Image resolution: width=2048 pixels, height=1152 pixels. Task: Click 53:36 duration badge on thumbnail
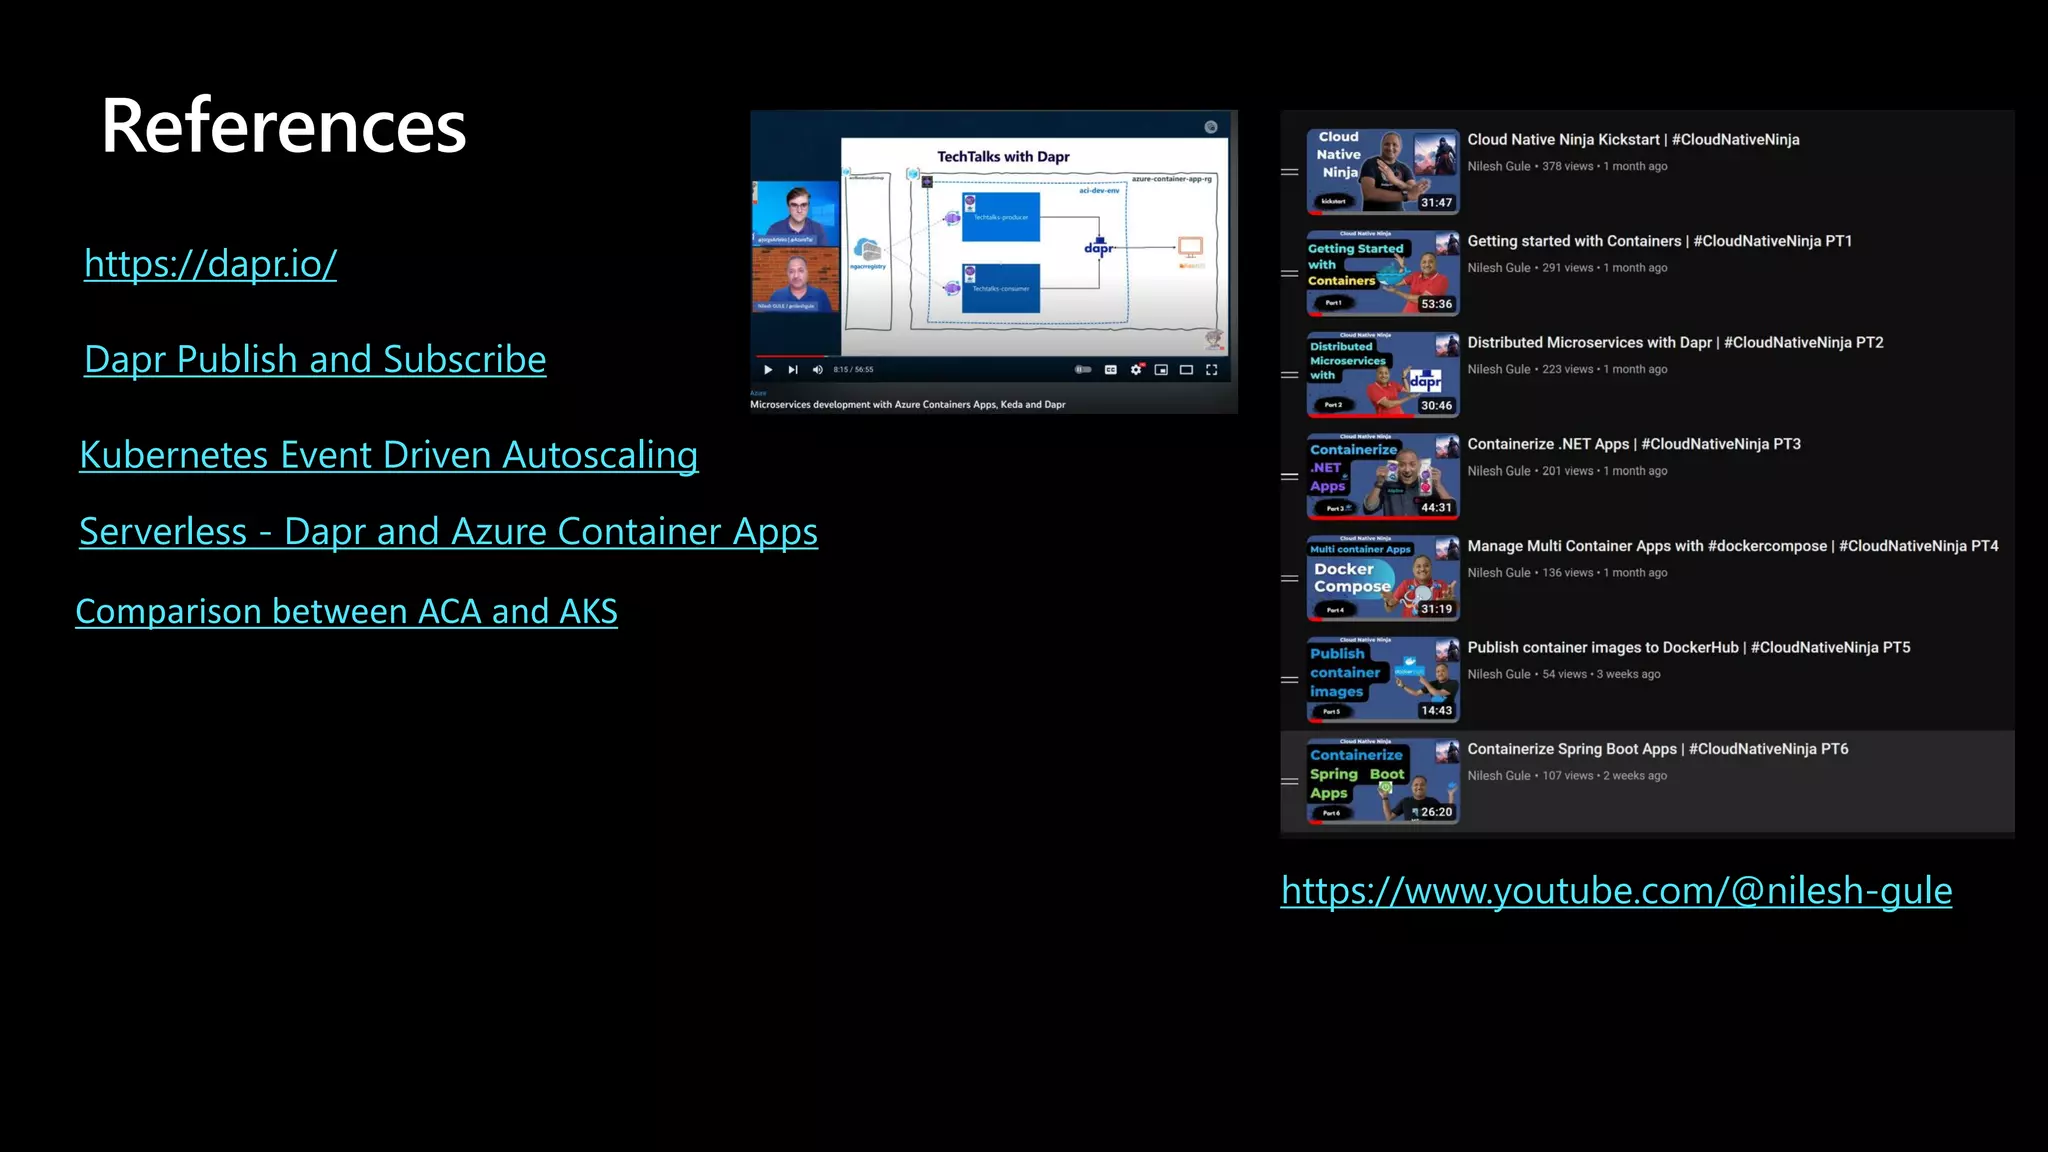1437,304
